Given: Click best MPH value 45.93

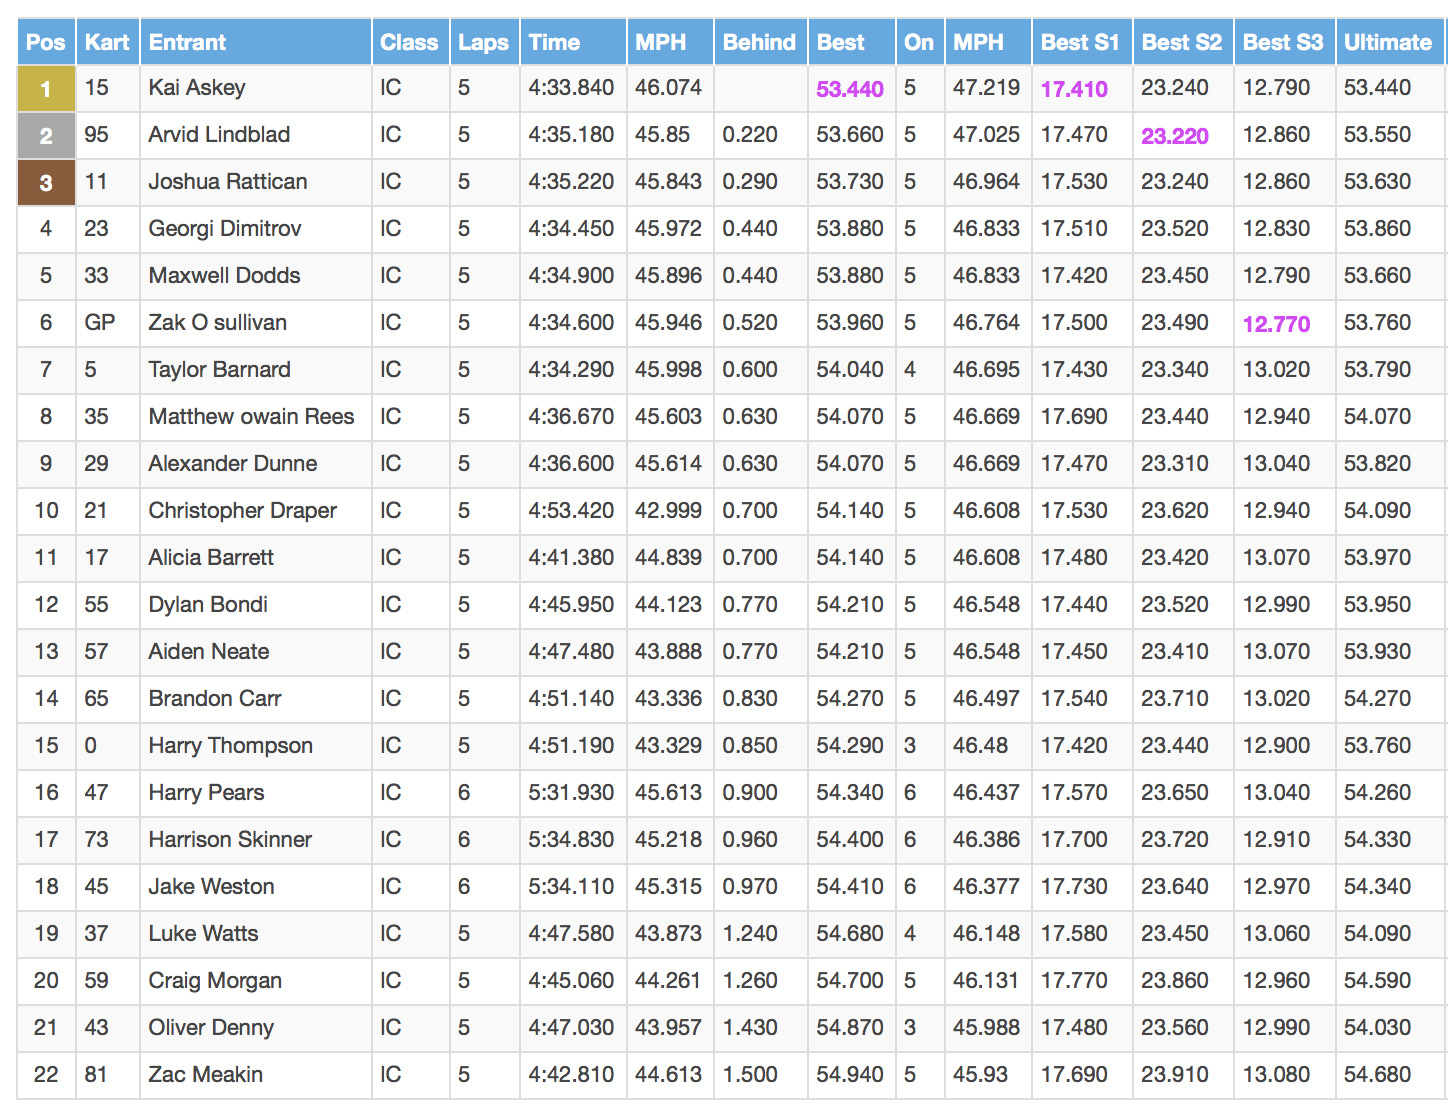Looking at the screenshot, I should [980, 1075].
